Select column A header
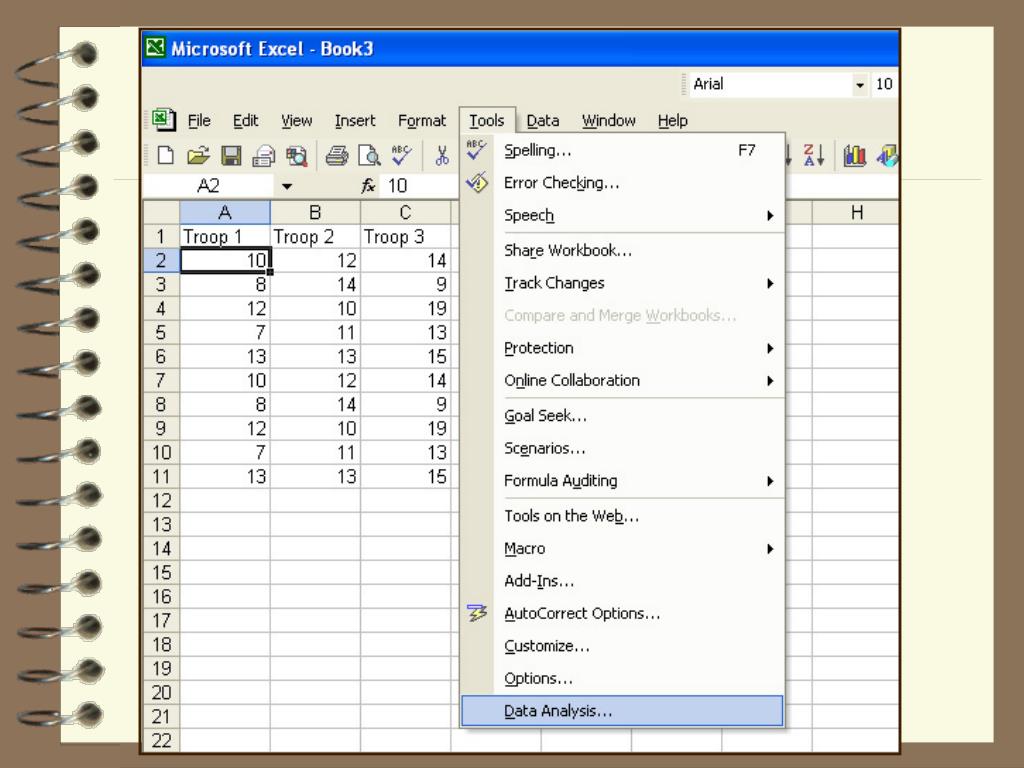Image resolution: width=1024 pixels, height=768 pixels. 225,212
